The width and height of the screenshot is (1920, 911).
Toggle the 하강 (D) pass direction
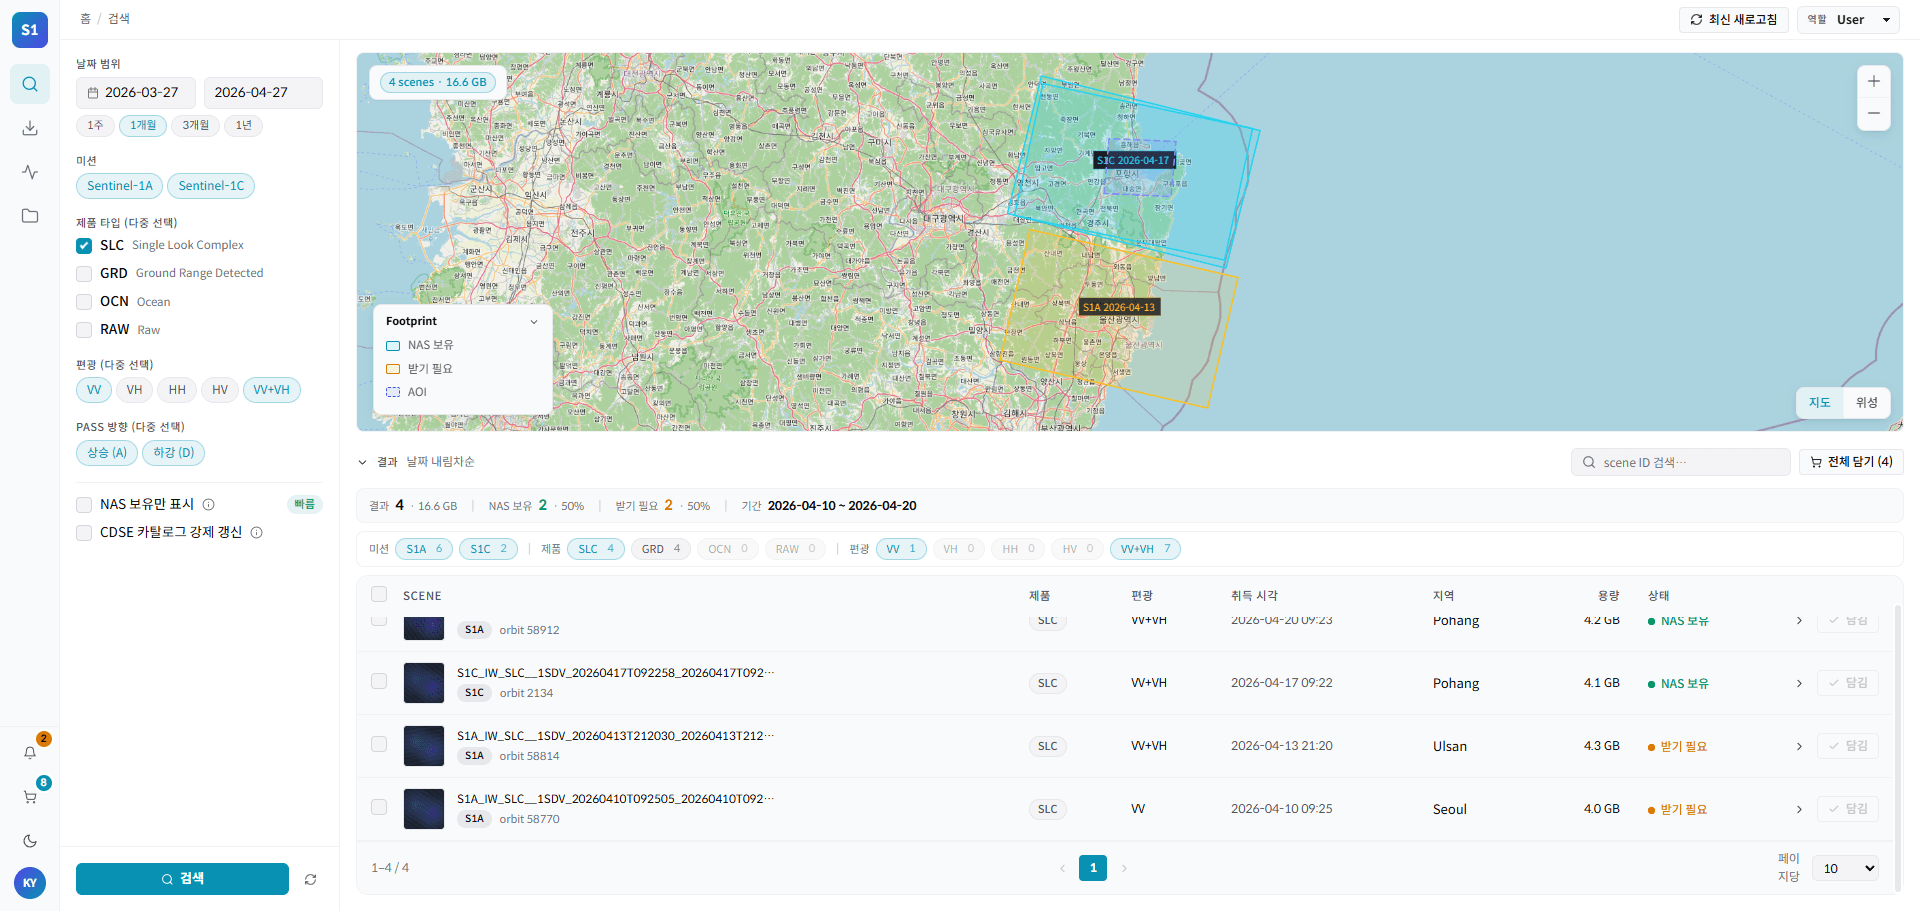[x=174, y=453]
